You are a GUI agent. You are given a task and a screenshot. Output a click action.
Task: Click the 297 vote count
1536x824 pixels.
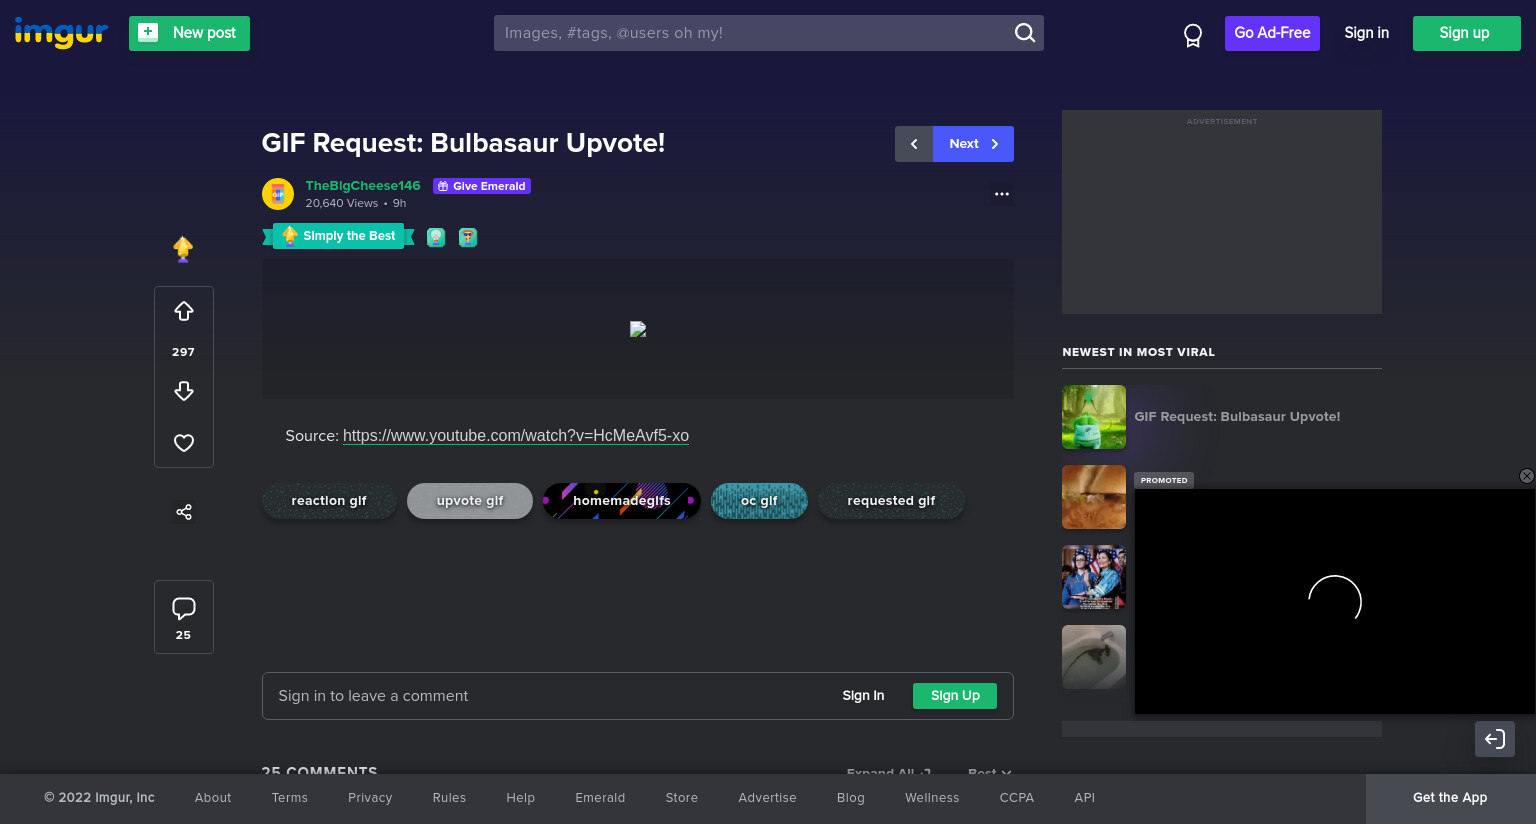click(183, 352)
